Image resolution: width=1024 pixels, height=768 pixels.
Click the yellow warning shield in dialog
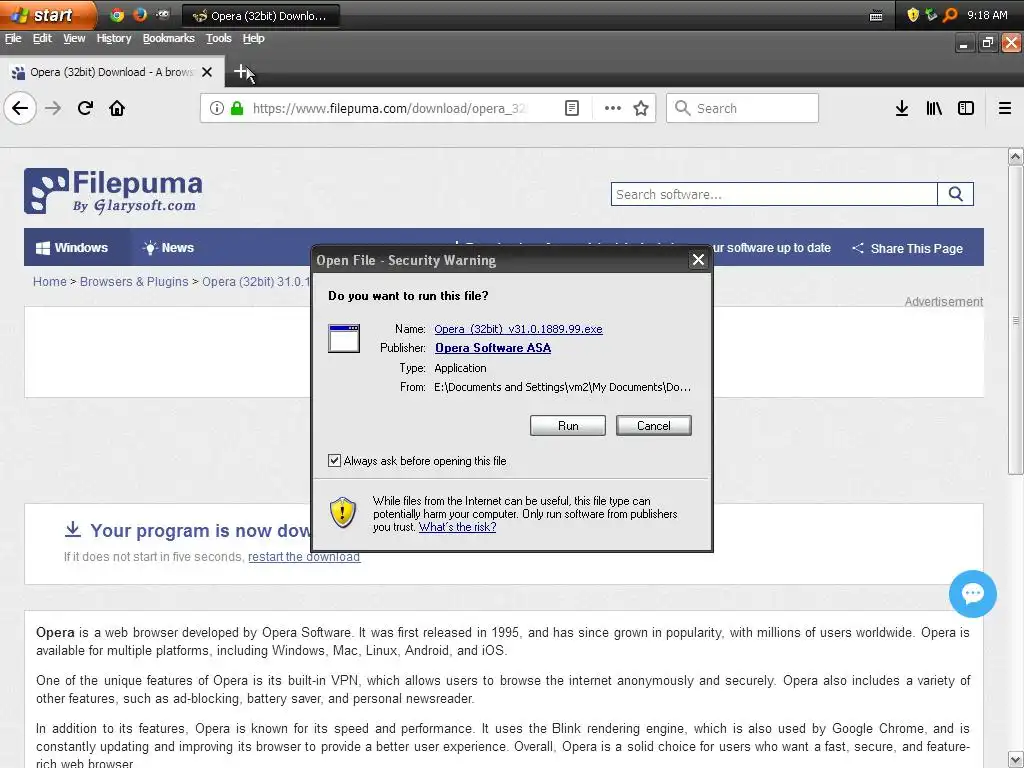342,513
